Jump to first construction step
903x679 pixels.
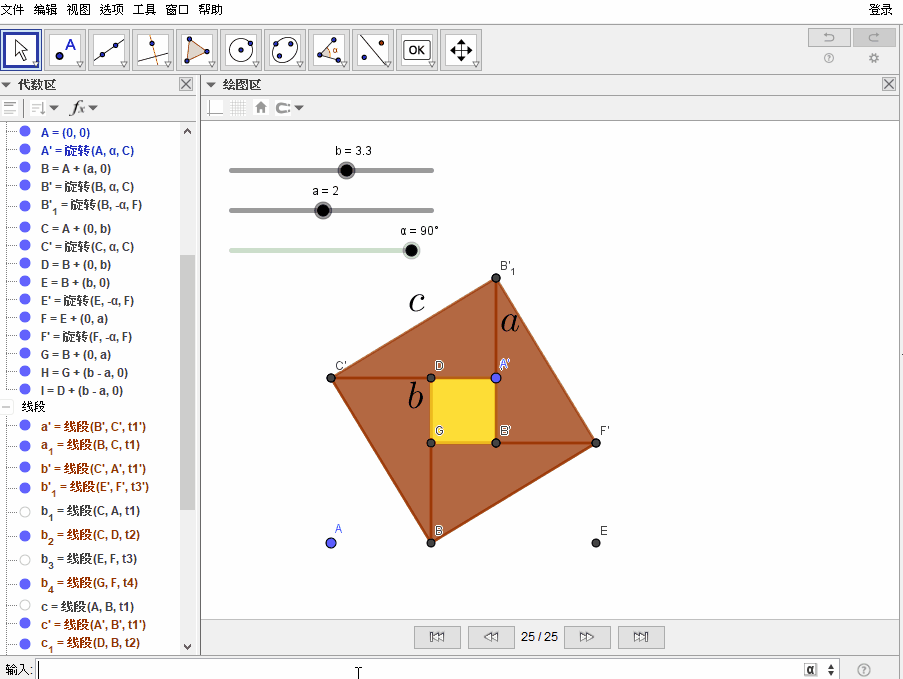tap(436, 637)
